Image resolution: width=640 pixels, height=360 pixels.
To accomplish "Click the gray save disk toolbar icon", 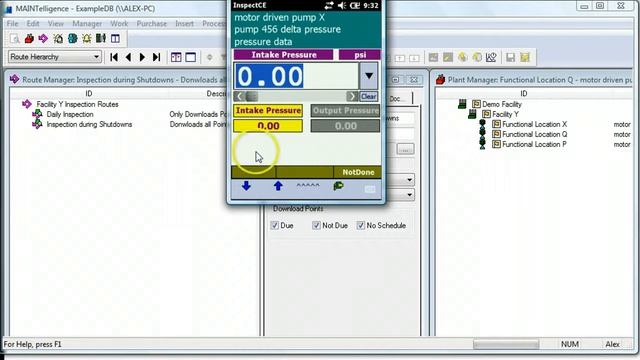I will coord(510,58).
